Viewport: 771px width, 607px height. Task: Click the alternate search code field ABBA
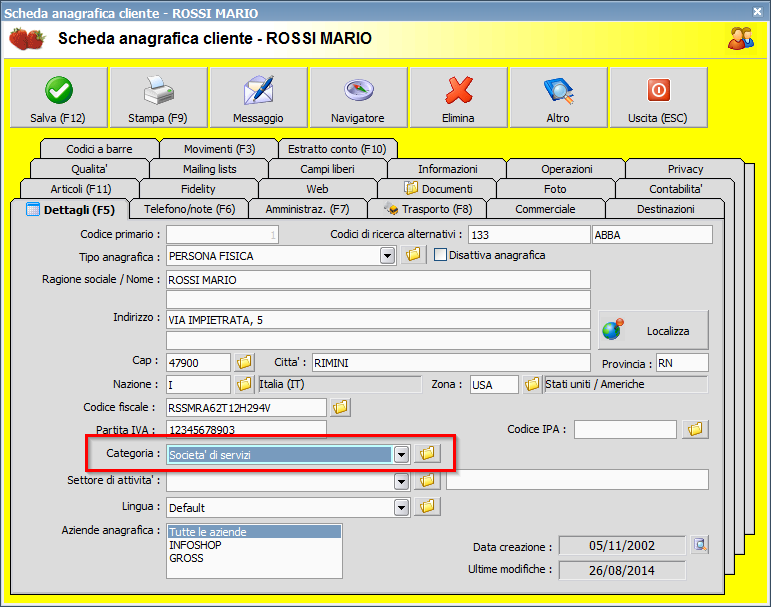tap(652, 235)
